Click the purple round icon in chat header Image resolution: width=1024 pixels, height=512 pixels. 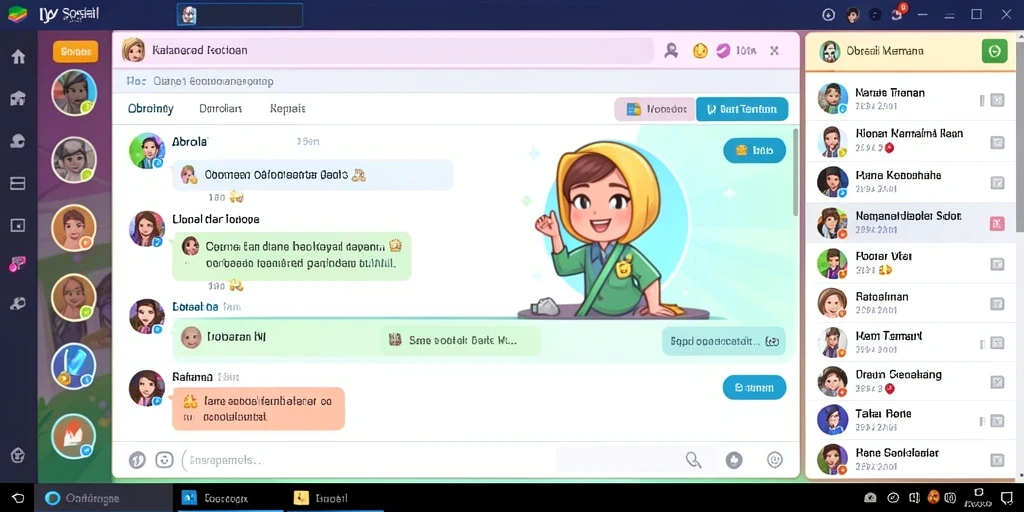(x=723, y=50)
